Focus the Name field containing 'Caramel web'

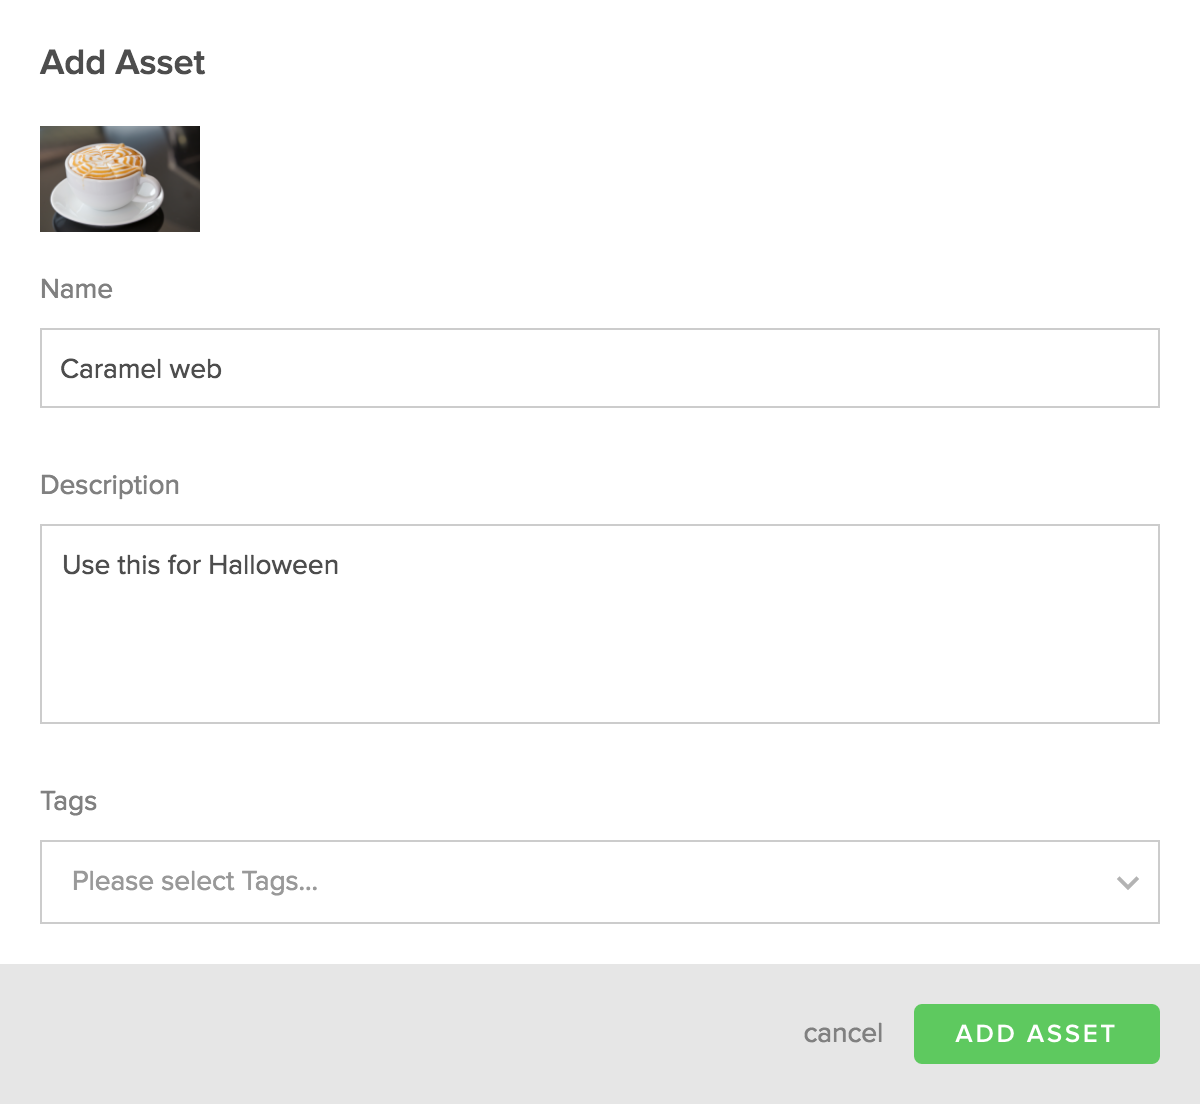[x=600, y=368]
